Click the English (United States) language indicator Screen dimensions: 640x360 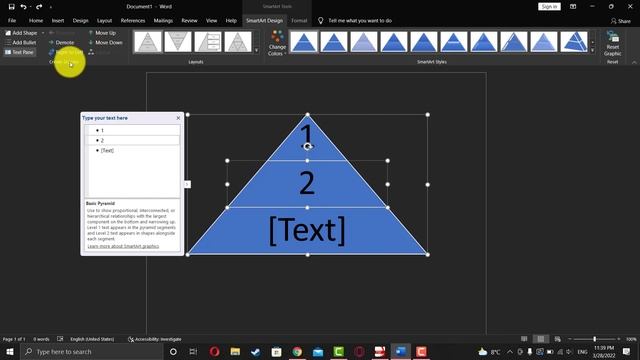(92, 339)
